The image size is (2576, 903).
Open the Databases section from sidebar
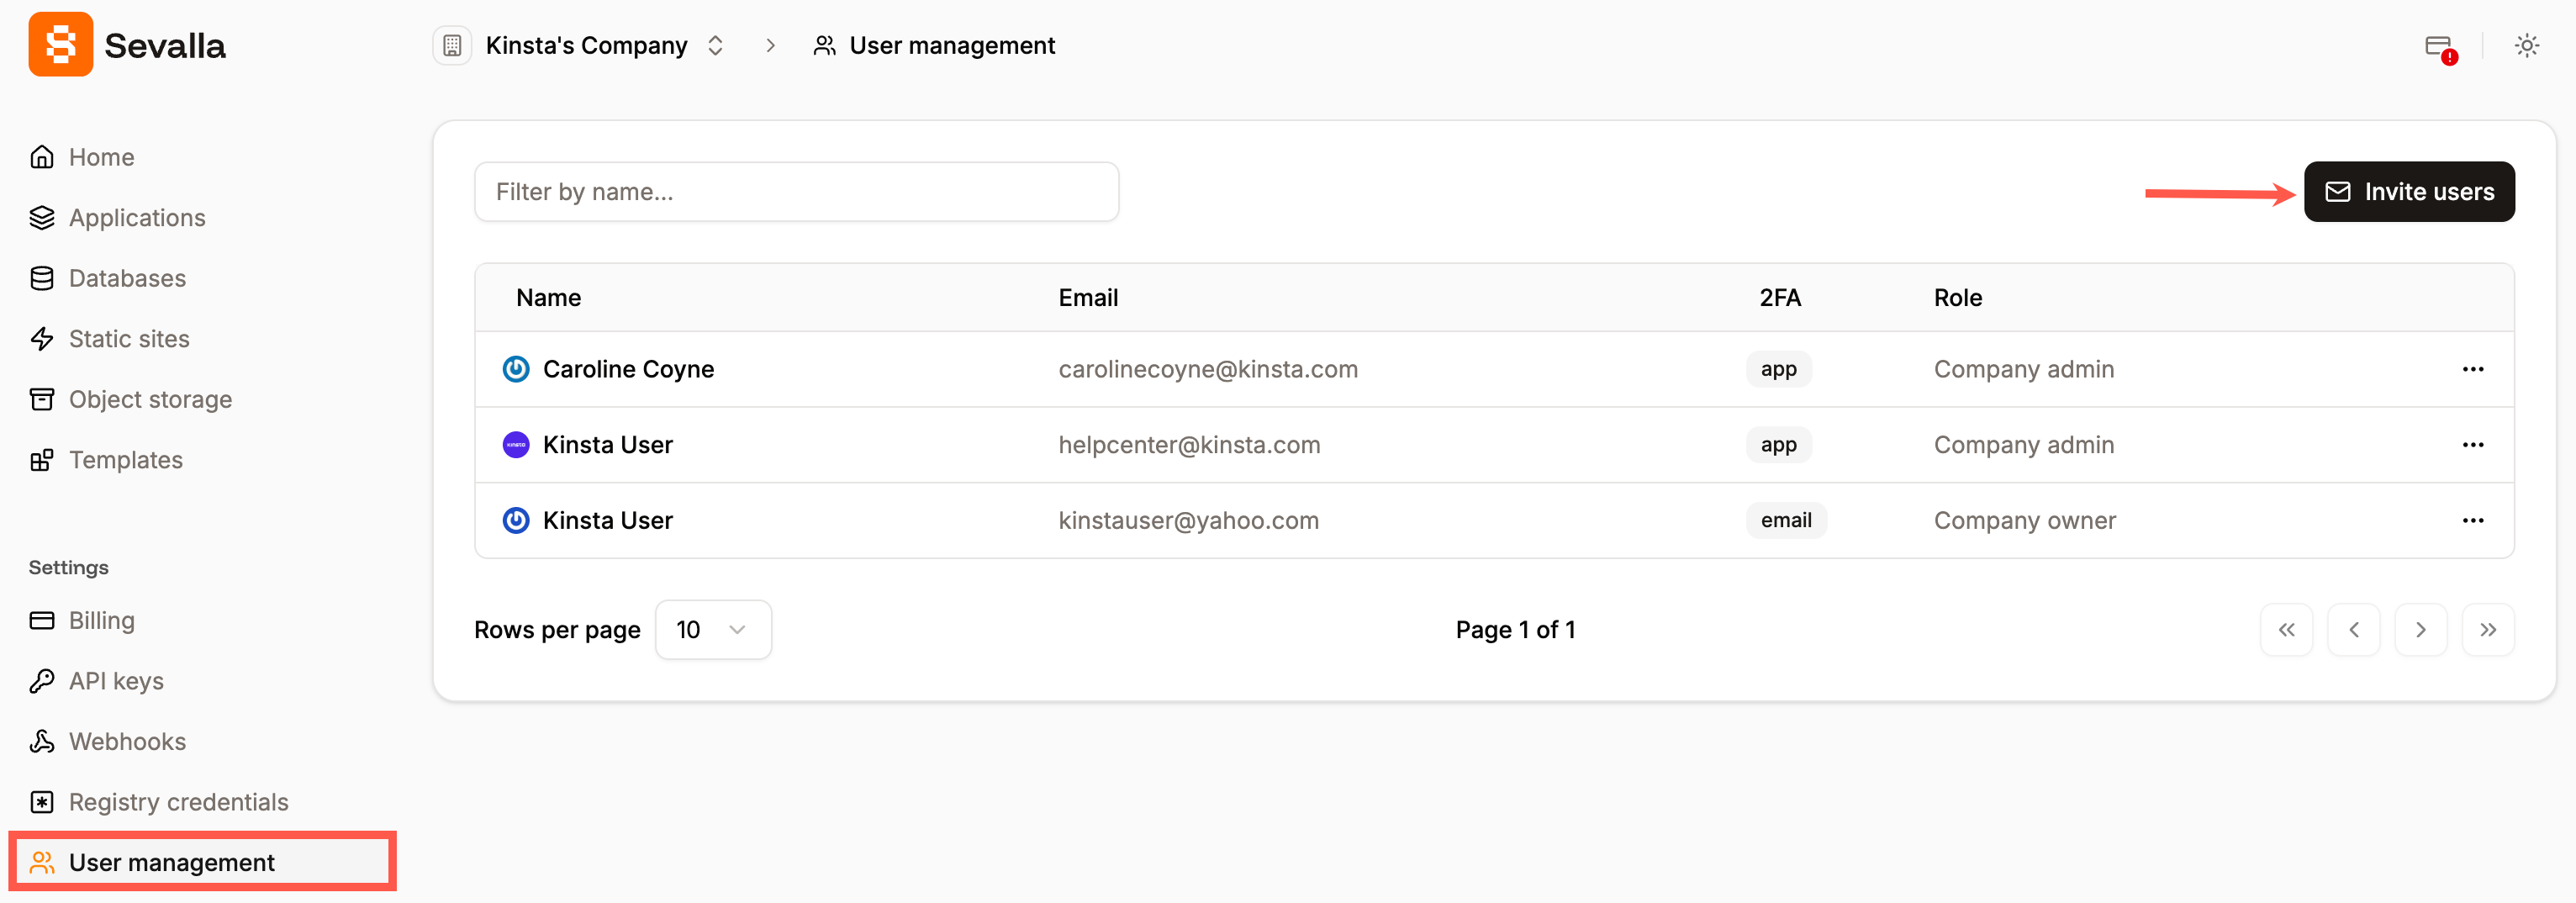coord(127,278)
